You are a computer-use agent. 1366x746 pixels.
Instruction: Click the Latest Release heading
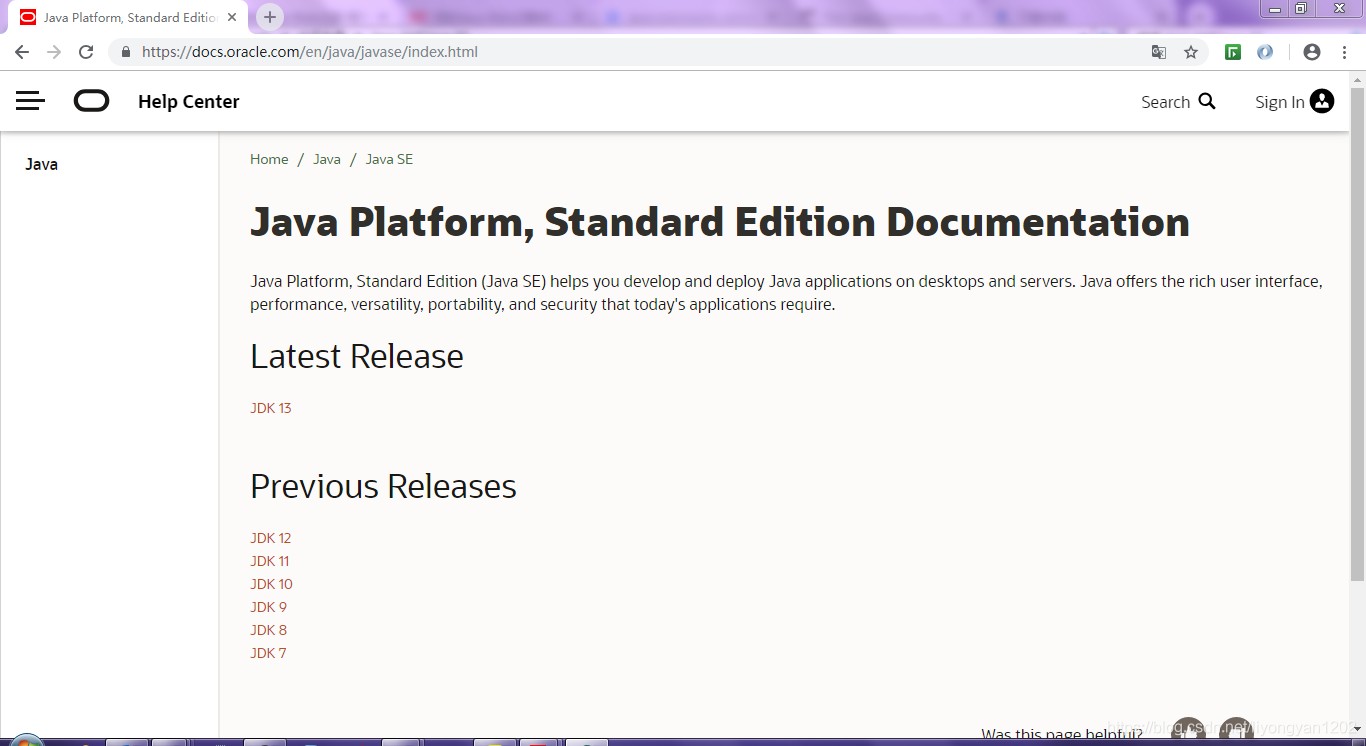click(x=357, y=356)
